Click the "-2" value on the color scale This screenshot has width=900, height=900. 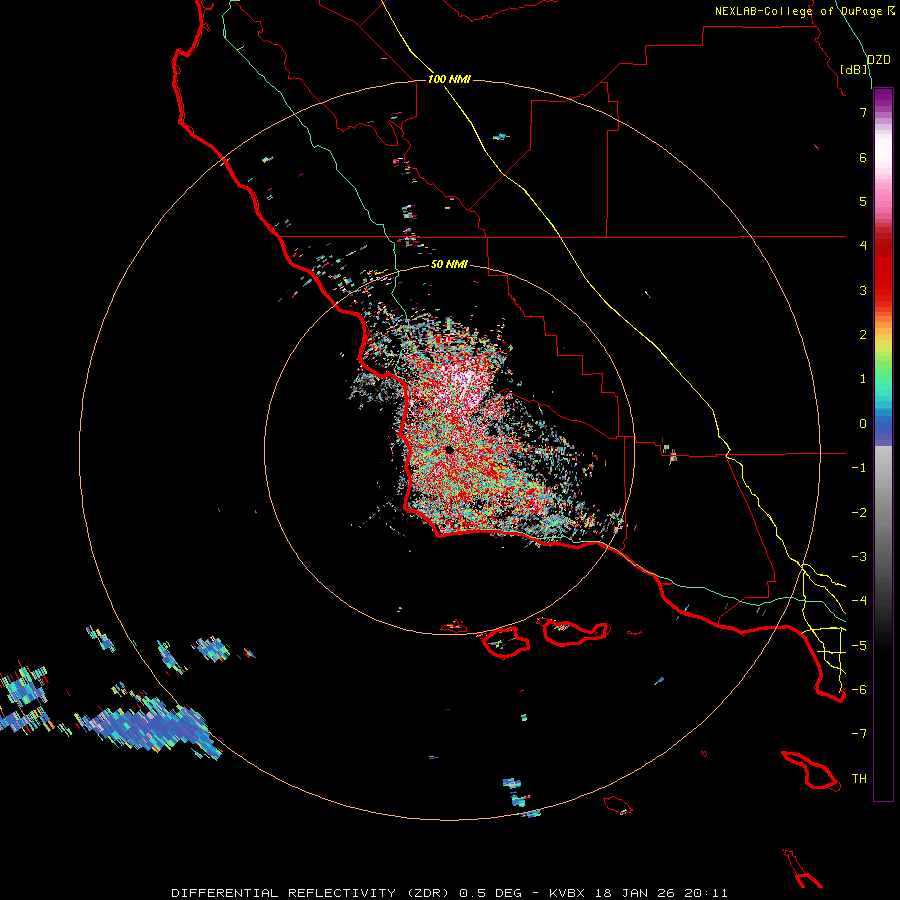(859, 513)
